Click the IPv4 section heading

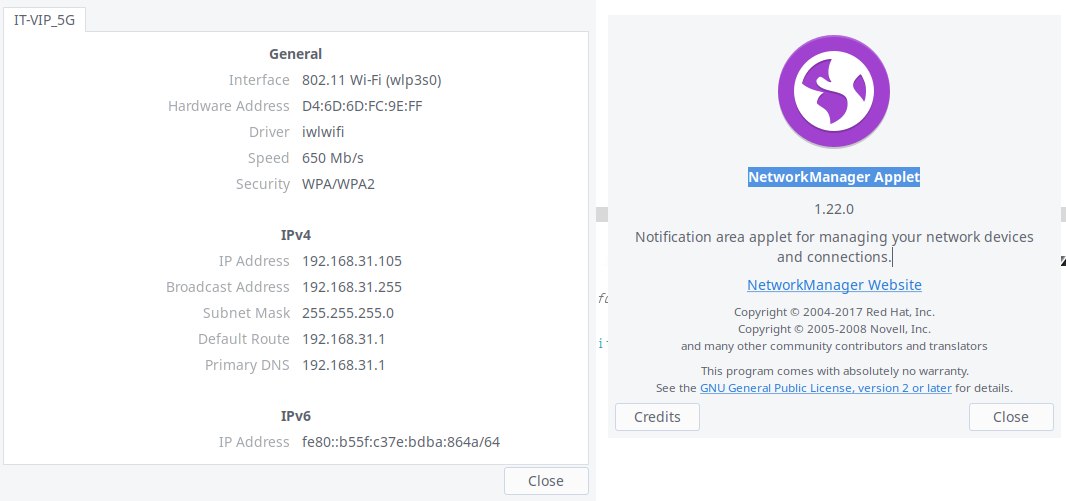pos(296,235)
